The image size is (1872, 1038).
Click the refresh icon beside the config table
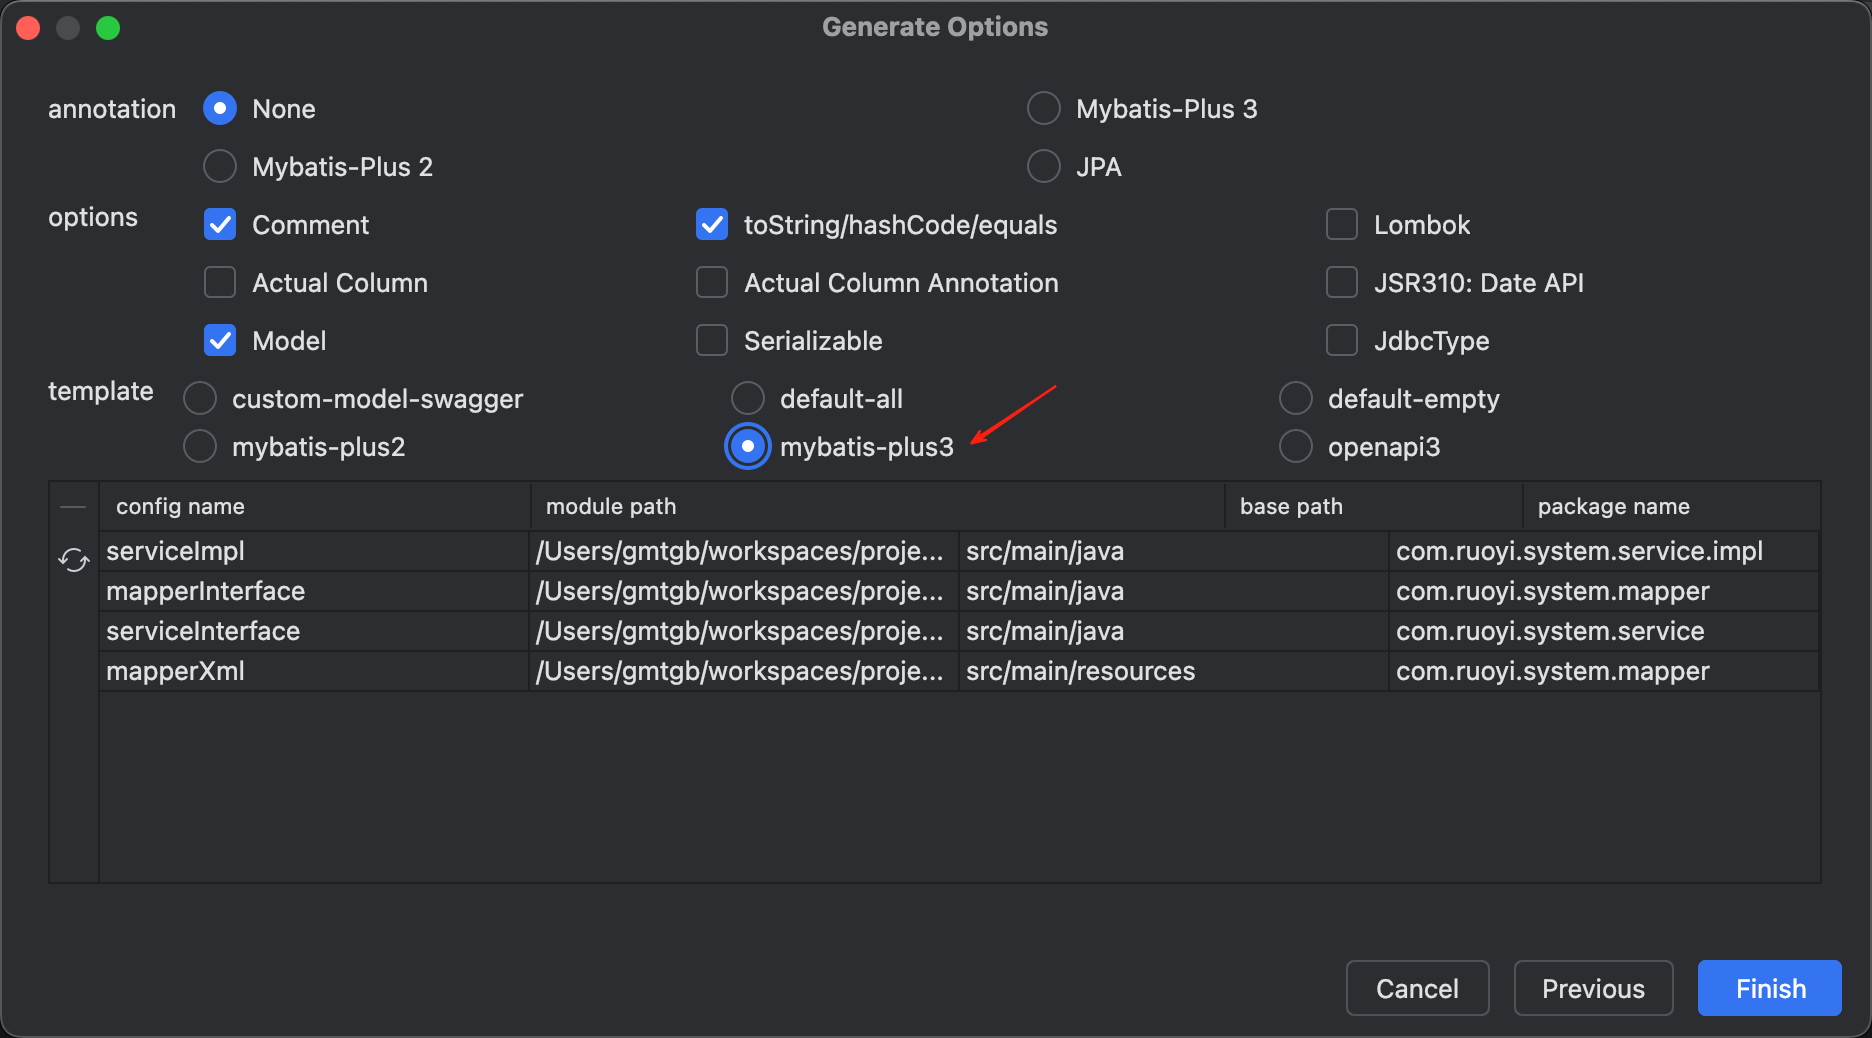[x=73, y=560]
